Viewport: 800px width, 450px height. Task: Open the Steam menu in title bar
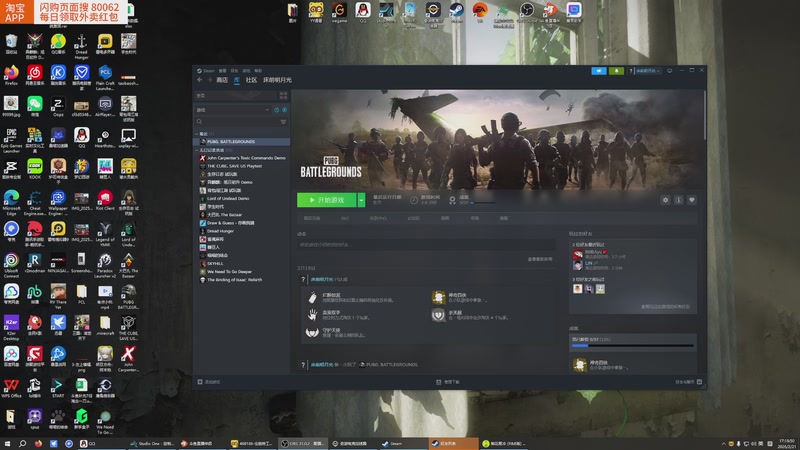[x=206, y=70]
